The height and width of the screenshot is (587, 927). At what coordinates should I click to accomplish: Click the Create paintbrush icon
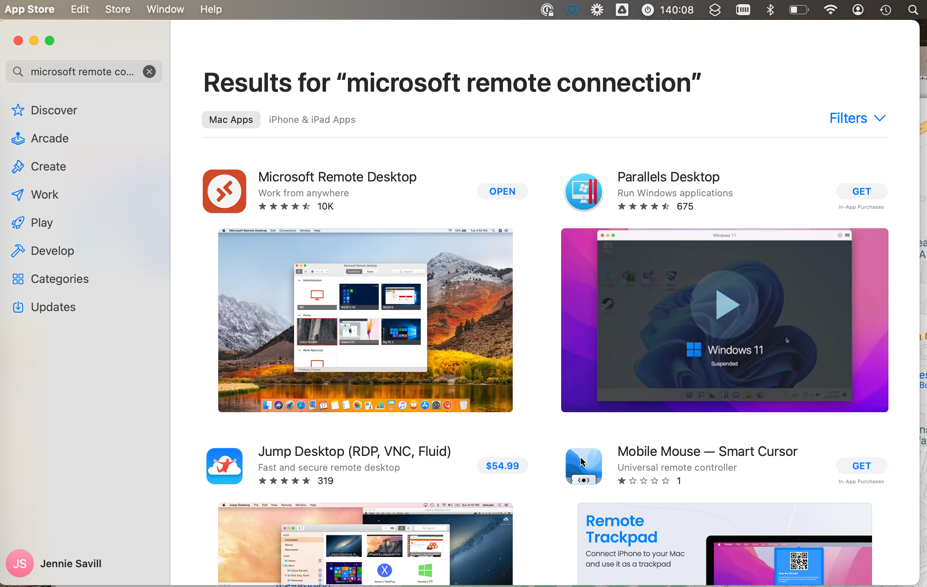18,167
